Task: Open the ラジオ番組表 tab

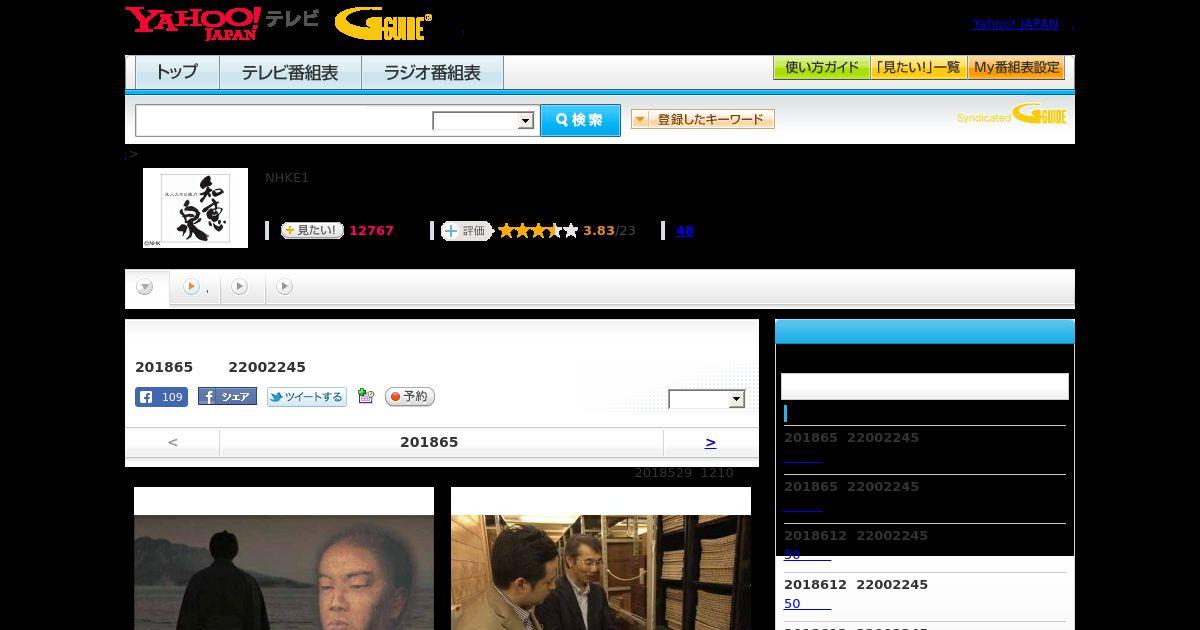Action: tap(432, 73)
